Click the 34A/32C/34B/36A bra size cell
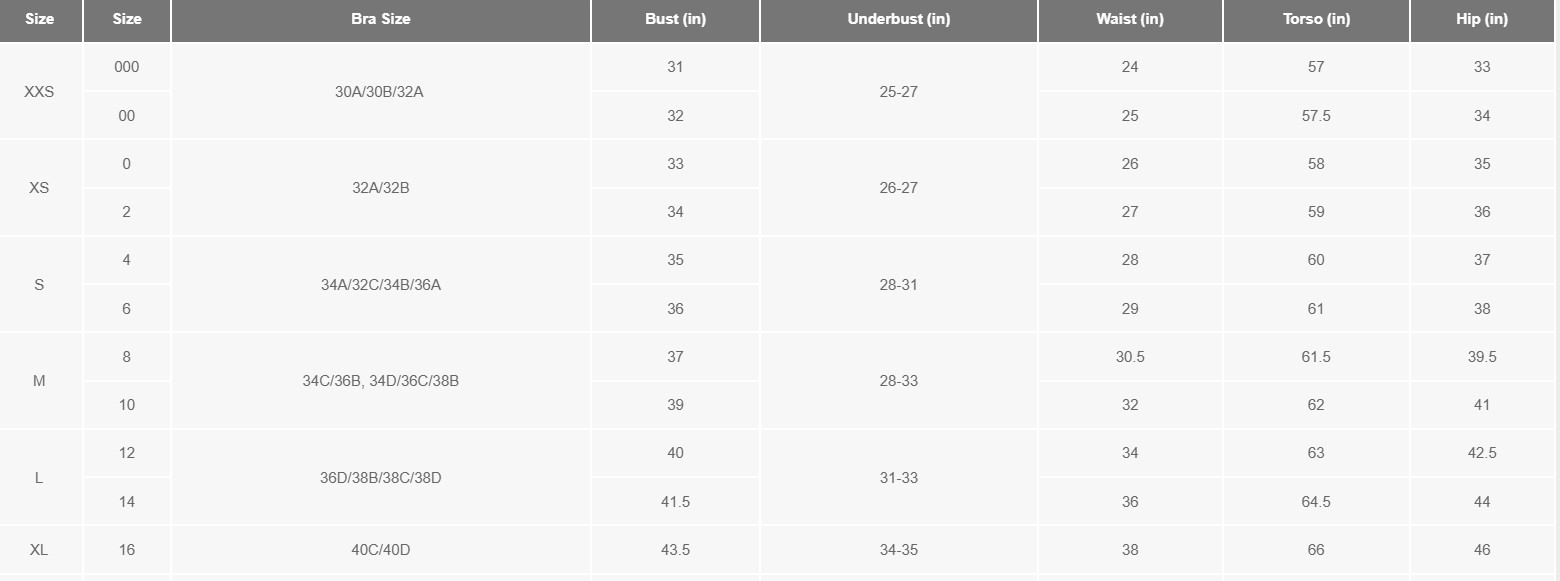The image size is (1560, 581). [x=381, y=285]
